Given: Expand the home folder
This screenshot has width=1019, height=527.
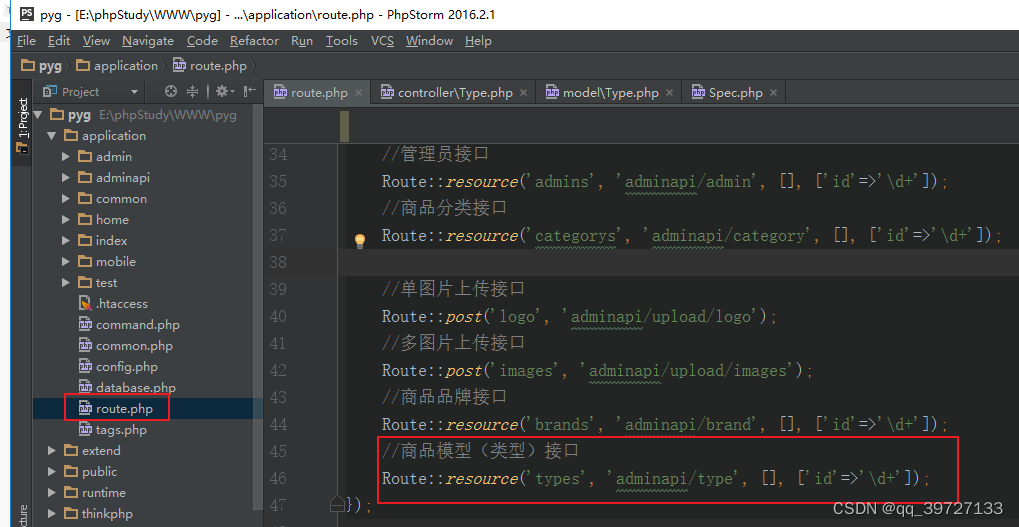Looking at the screenshot, I should (x=66, y=220).
